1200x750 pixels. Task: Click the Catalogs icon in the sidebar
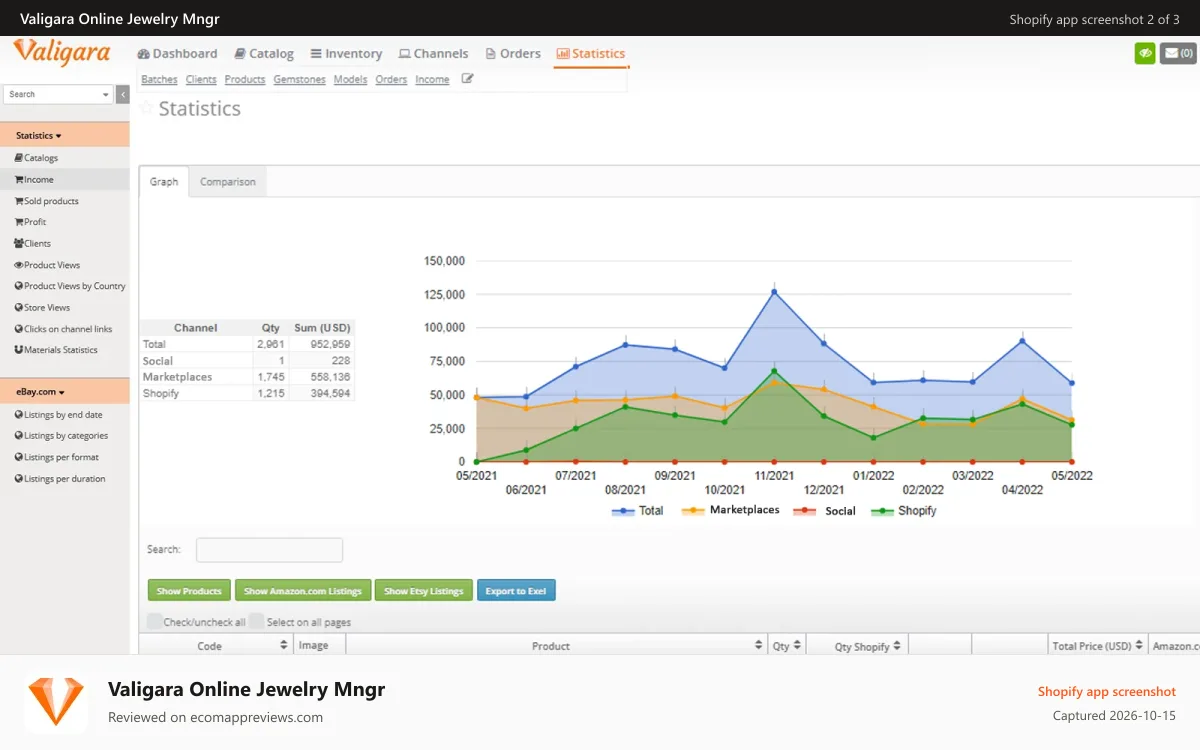point(18,158)
